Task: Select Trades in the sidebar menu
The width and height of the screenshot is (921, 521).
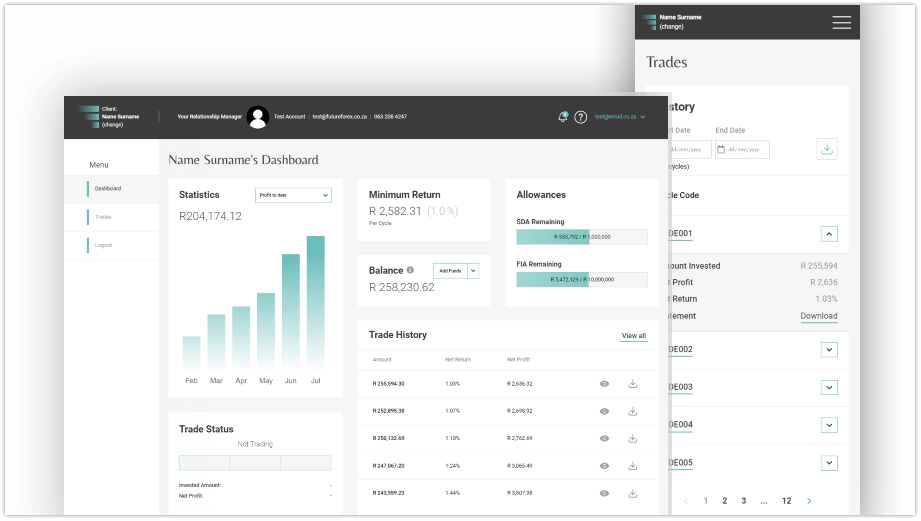Action: (x=103, y=217)
